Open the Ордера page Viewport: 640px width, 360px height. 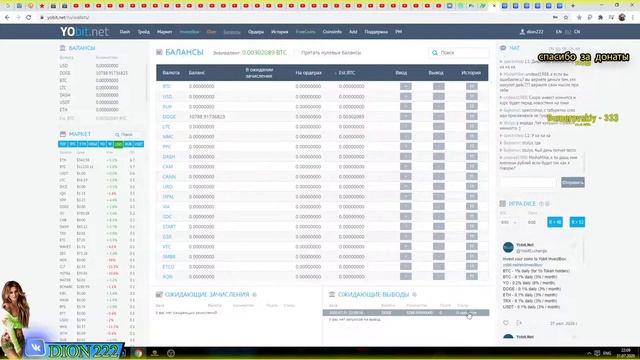coord(256,32)
